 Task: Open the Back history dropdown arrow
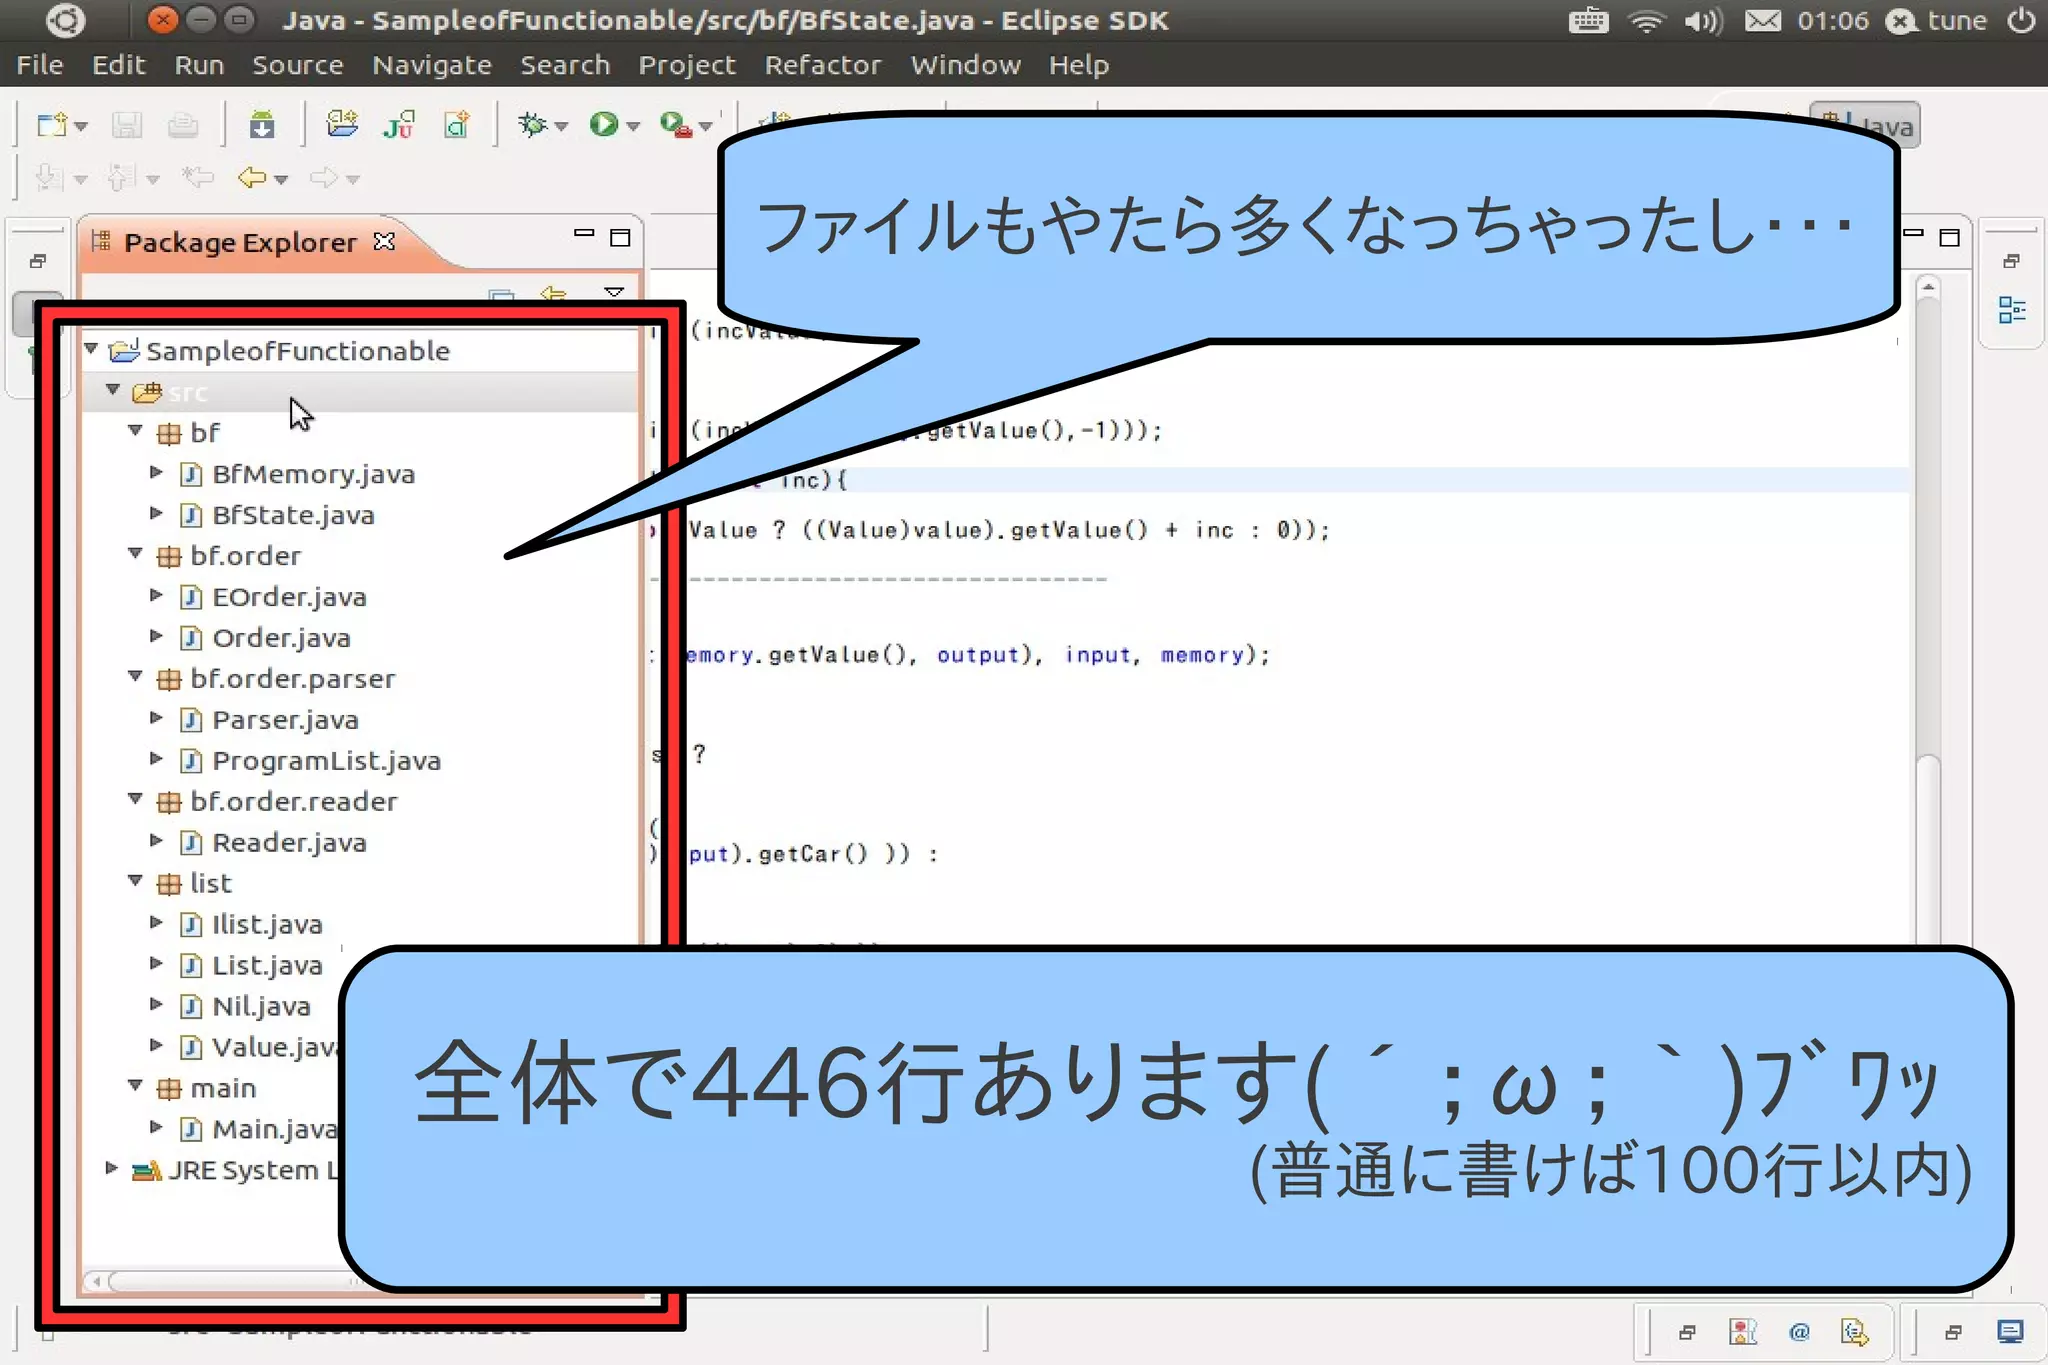[281, 180]
